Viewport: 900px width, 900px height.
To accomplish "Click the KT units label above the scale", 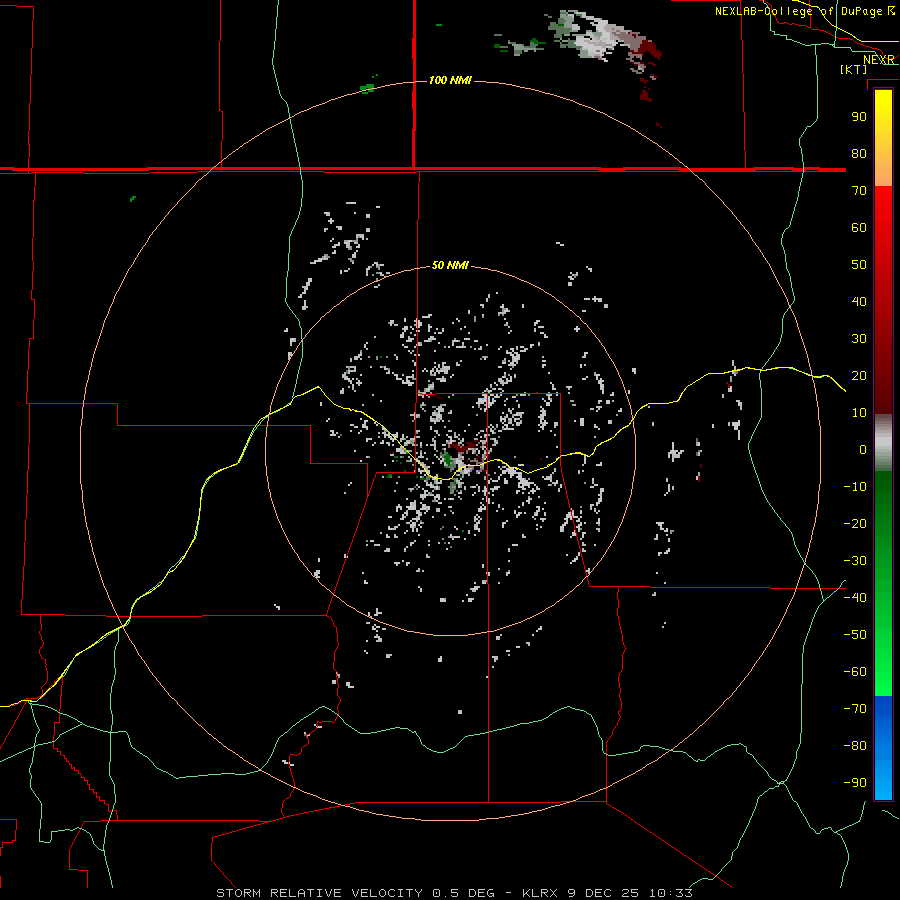I will pos(854,69).
